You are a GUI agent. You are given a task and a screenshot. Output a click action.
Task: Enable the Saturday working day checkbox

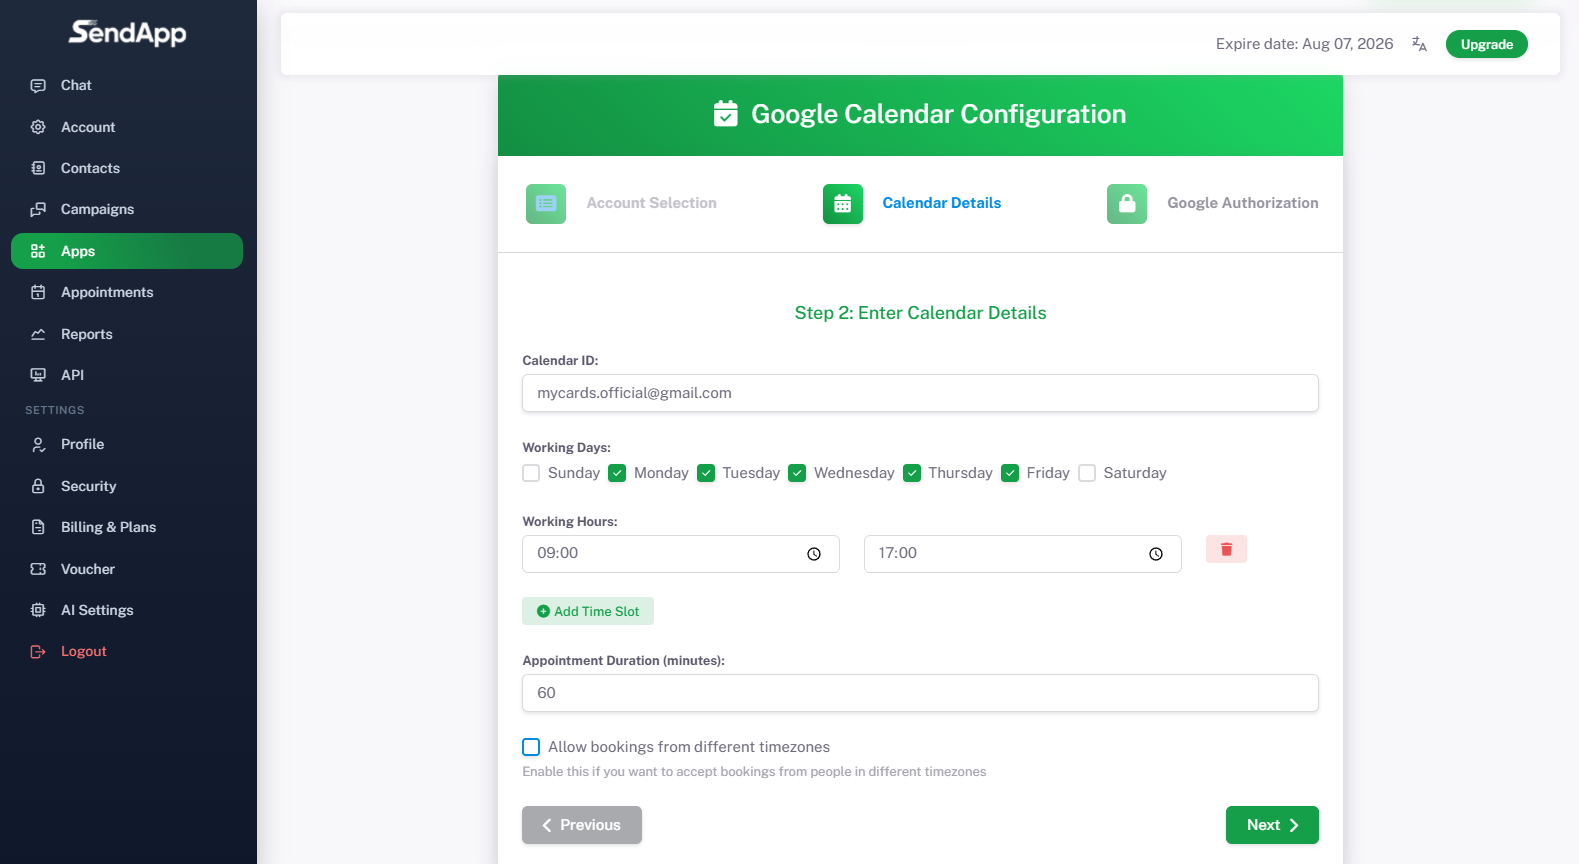[x=1087, y=473]
